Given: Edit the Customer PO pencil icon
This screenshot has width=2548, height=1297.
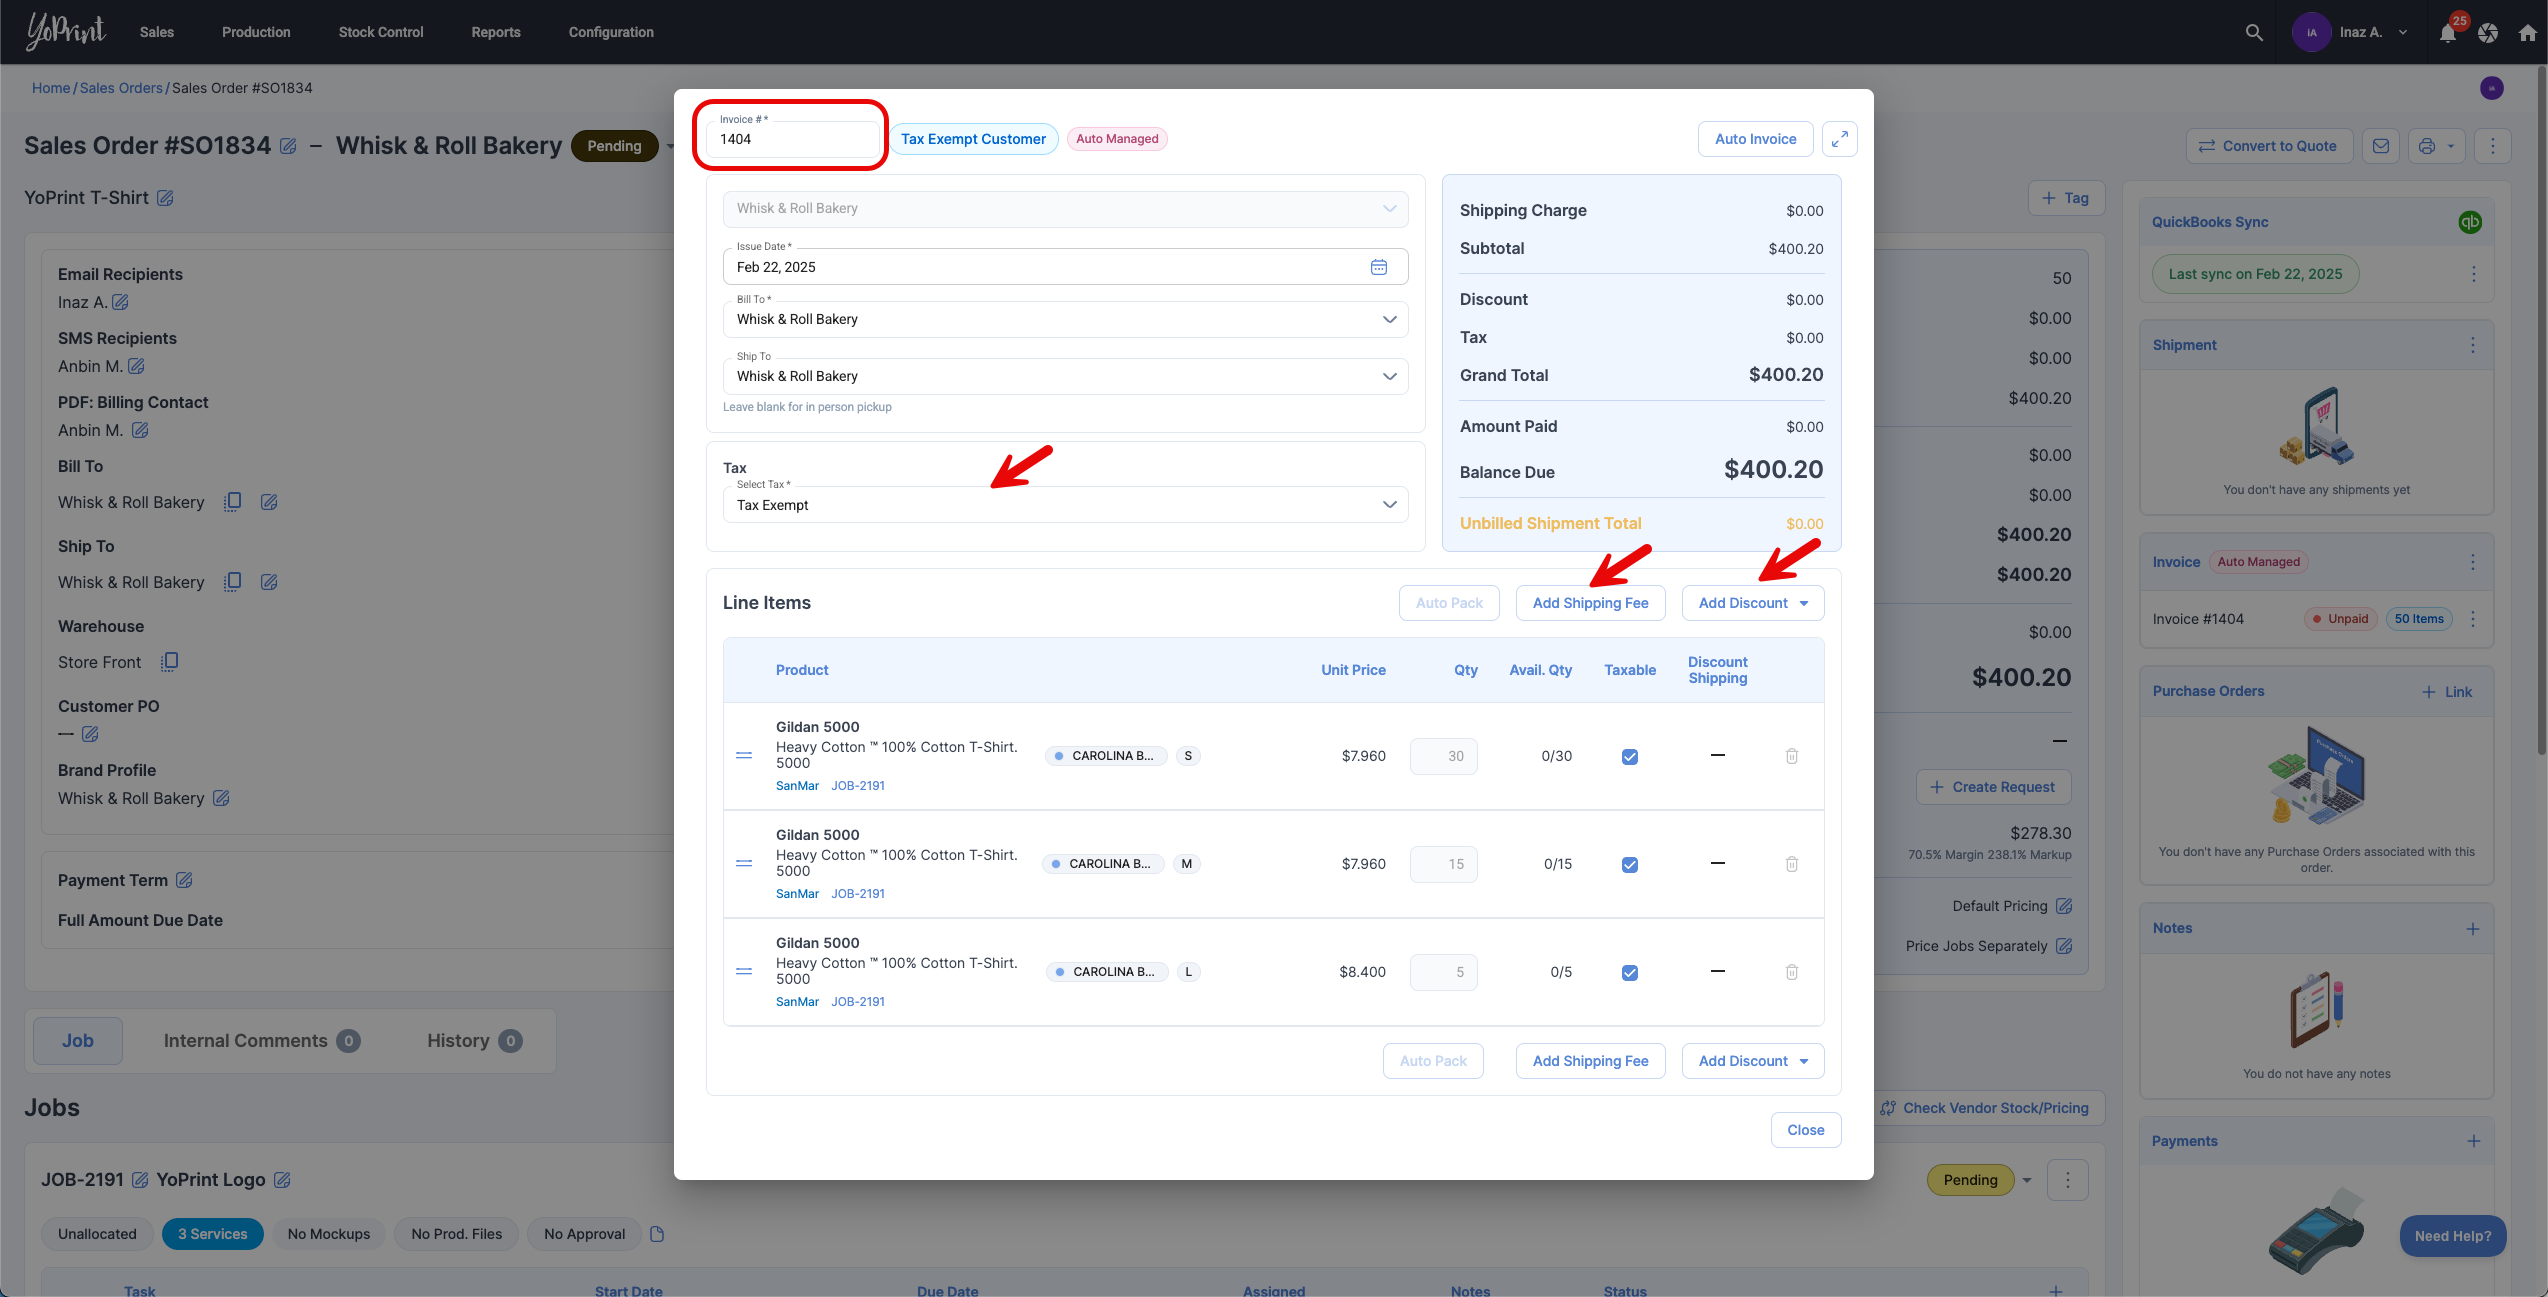Looking at the screenshot, I should 90,734.
